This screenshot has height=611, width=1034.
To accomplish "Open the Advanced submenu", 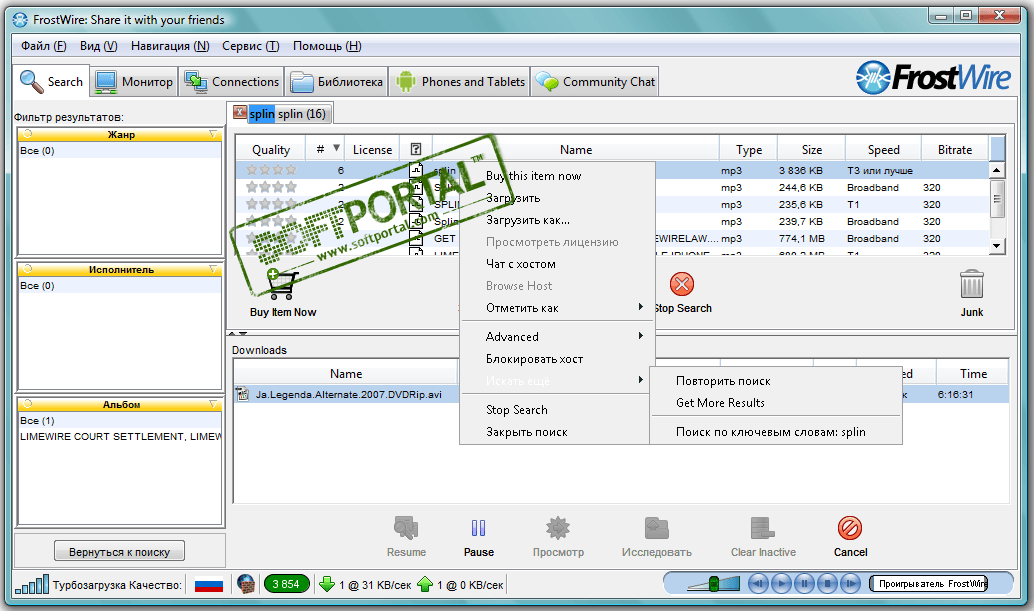I will [558, 337].
